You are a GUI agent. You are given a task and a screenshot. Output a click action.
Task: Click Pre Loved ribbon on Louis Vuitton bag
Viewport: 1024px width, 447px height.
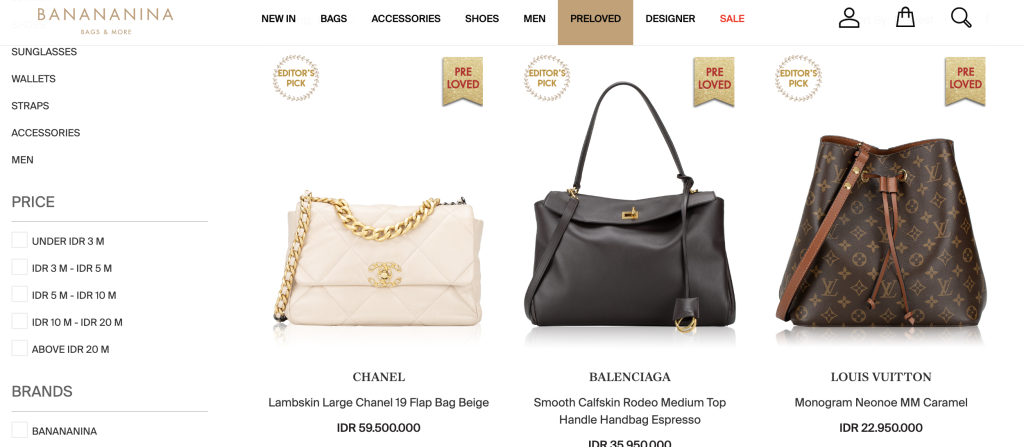click(x=965, y=81)
